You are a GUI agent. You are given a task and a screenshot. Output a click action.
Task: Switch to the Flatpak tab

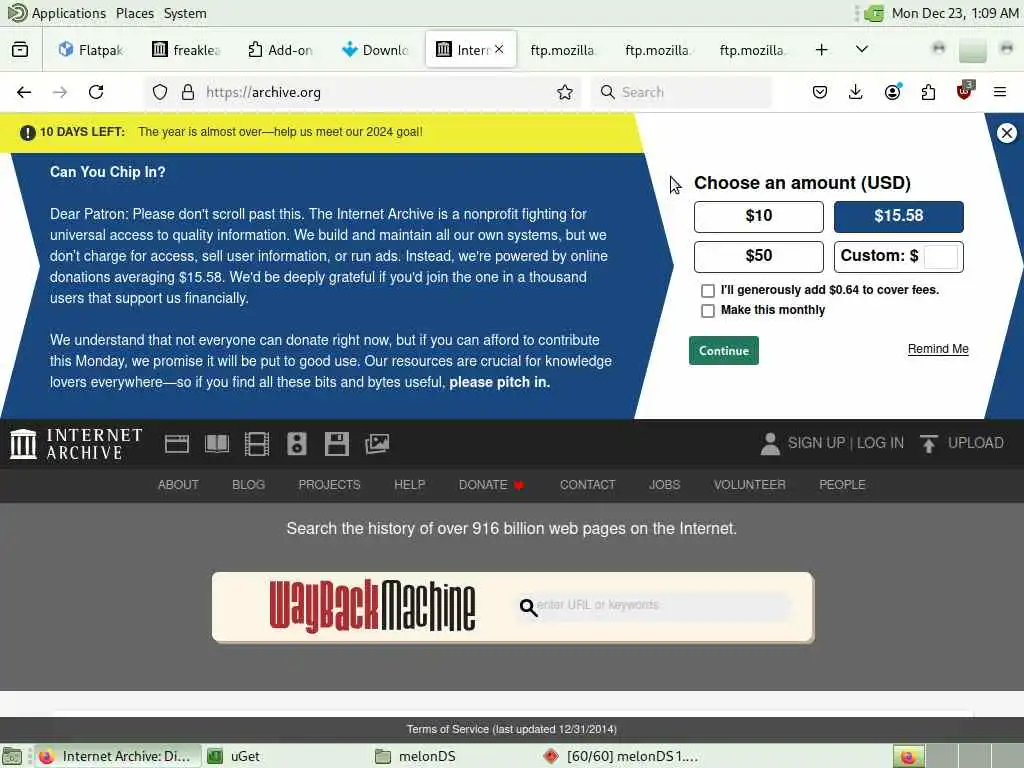(x=90, y=50)
